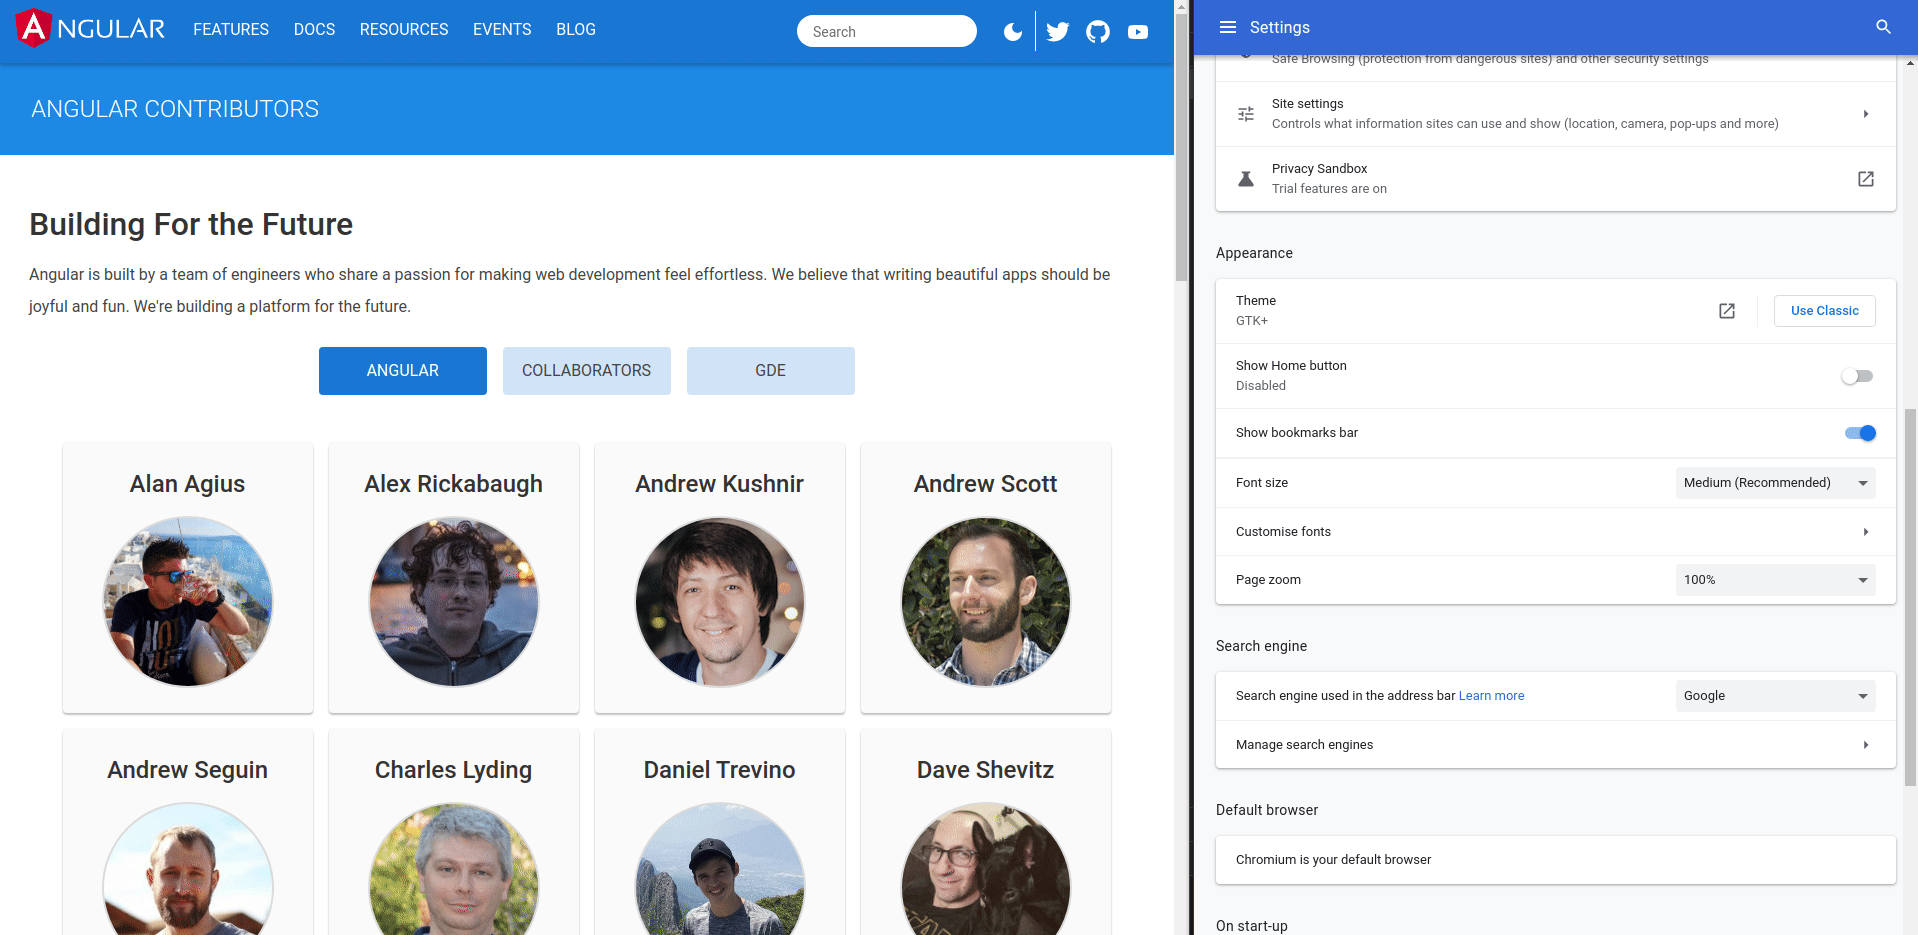Open the DOCS menu item
This screenshot has height=935, width=1918.
(x=314, y=30)
